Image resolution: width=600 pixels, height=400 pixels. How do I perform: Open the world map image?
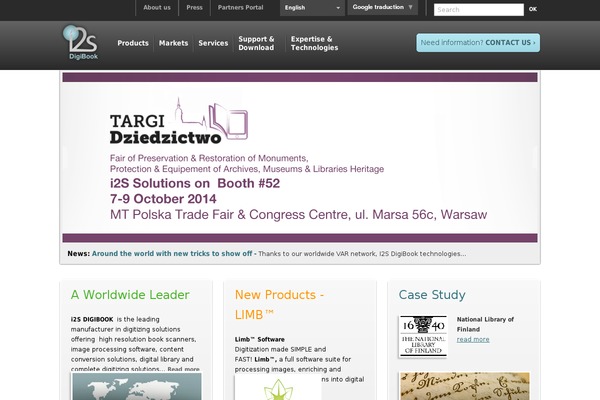[137, 387]
